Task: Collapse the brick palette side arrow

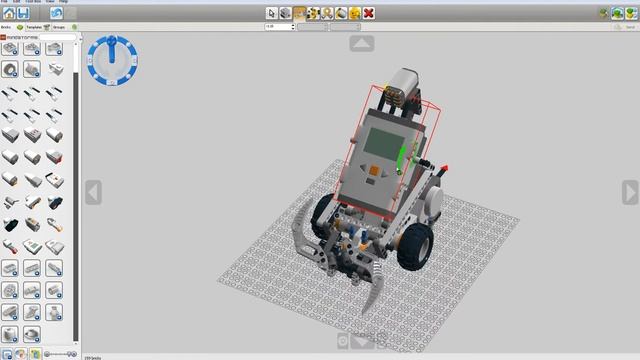Action: 80,39
